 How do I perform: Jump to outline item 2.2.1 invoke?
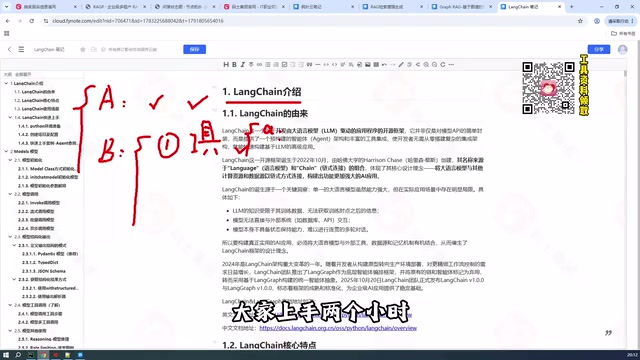[39, 203]
